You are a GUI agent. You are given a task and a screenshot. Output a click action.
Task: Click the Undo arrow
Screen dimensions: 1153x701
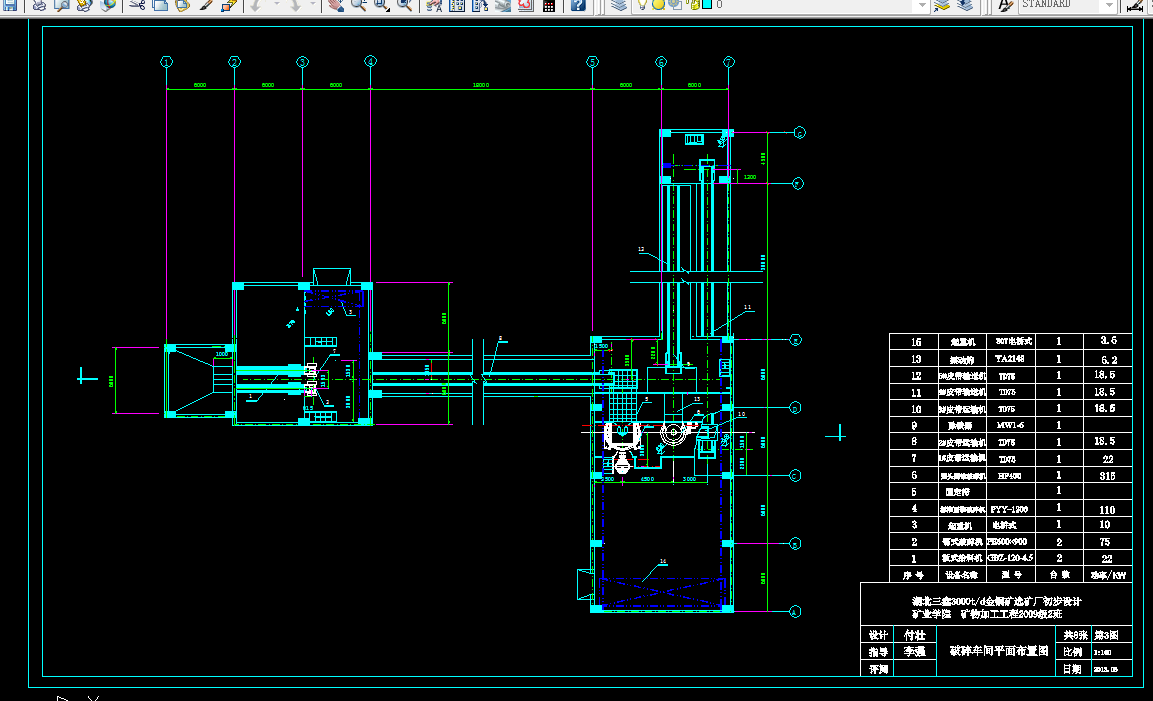tap(256, 5)
